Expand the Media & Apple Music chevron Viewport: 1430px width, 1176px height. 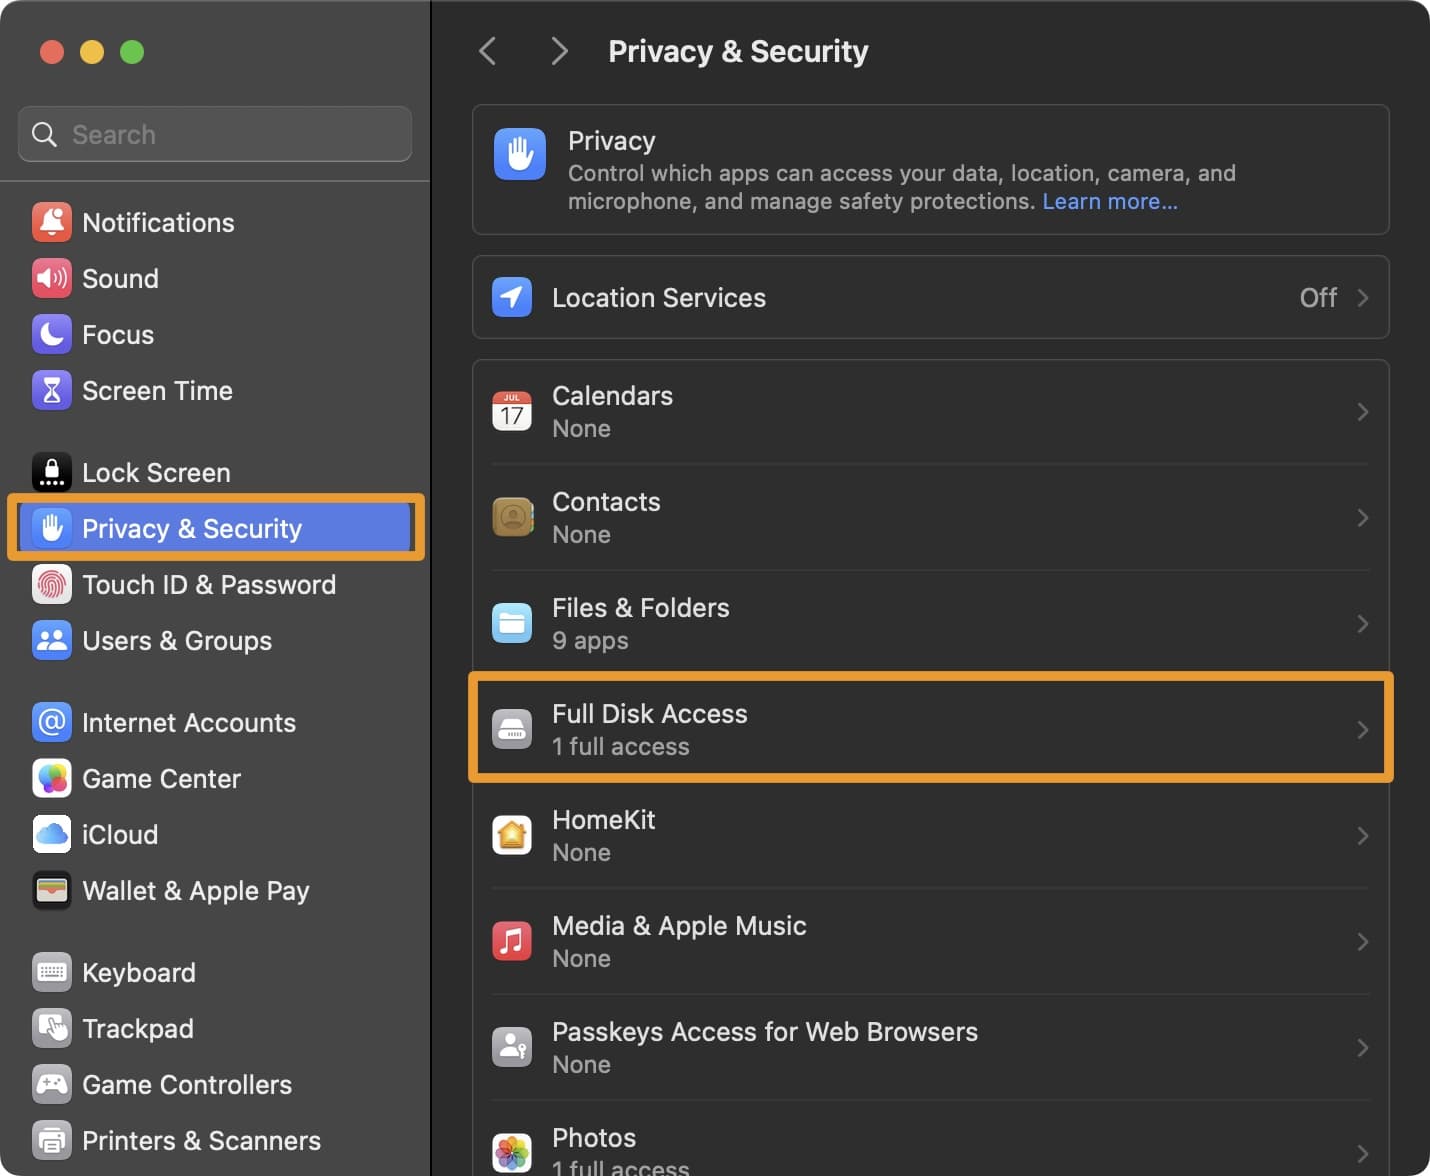1362,942
